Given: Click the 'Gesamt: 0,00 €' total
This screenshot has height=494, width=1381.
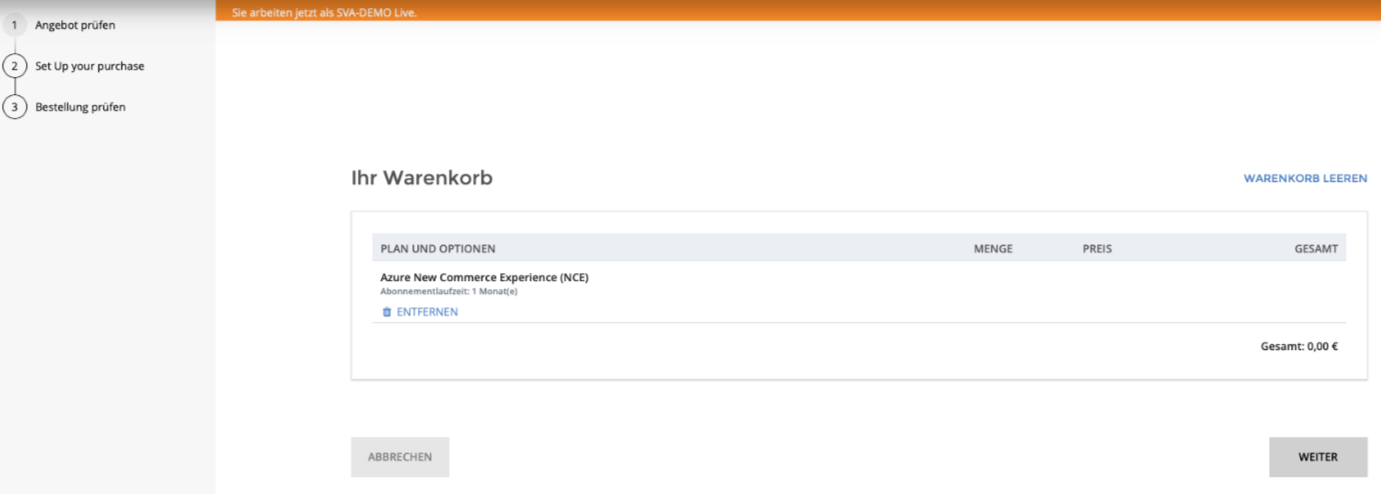Looking at the screenshot, I should click(1298, 347).
